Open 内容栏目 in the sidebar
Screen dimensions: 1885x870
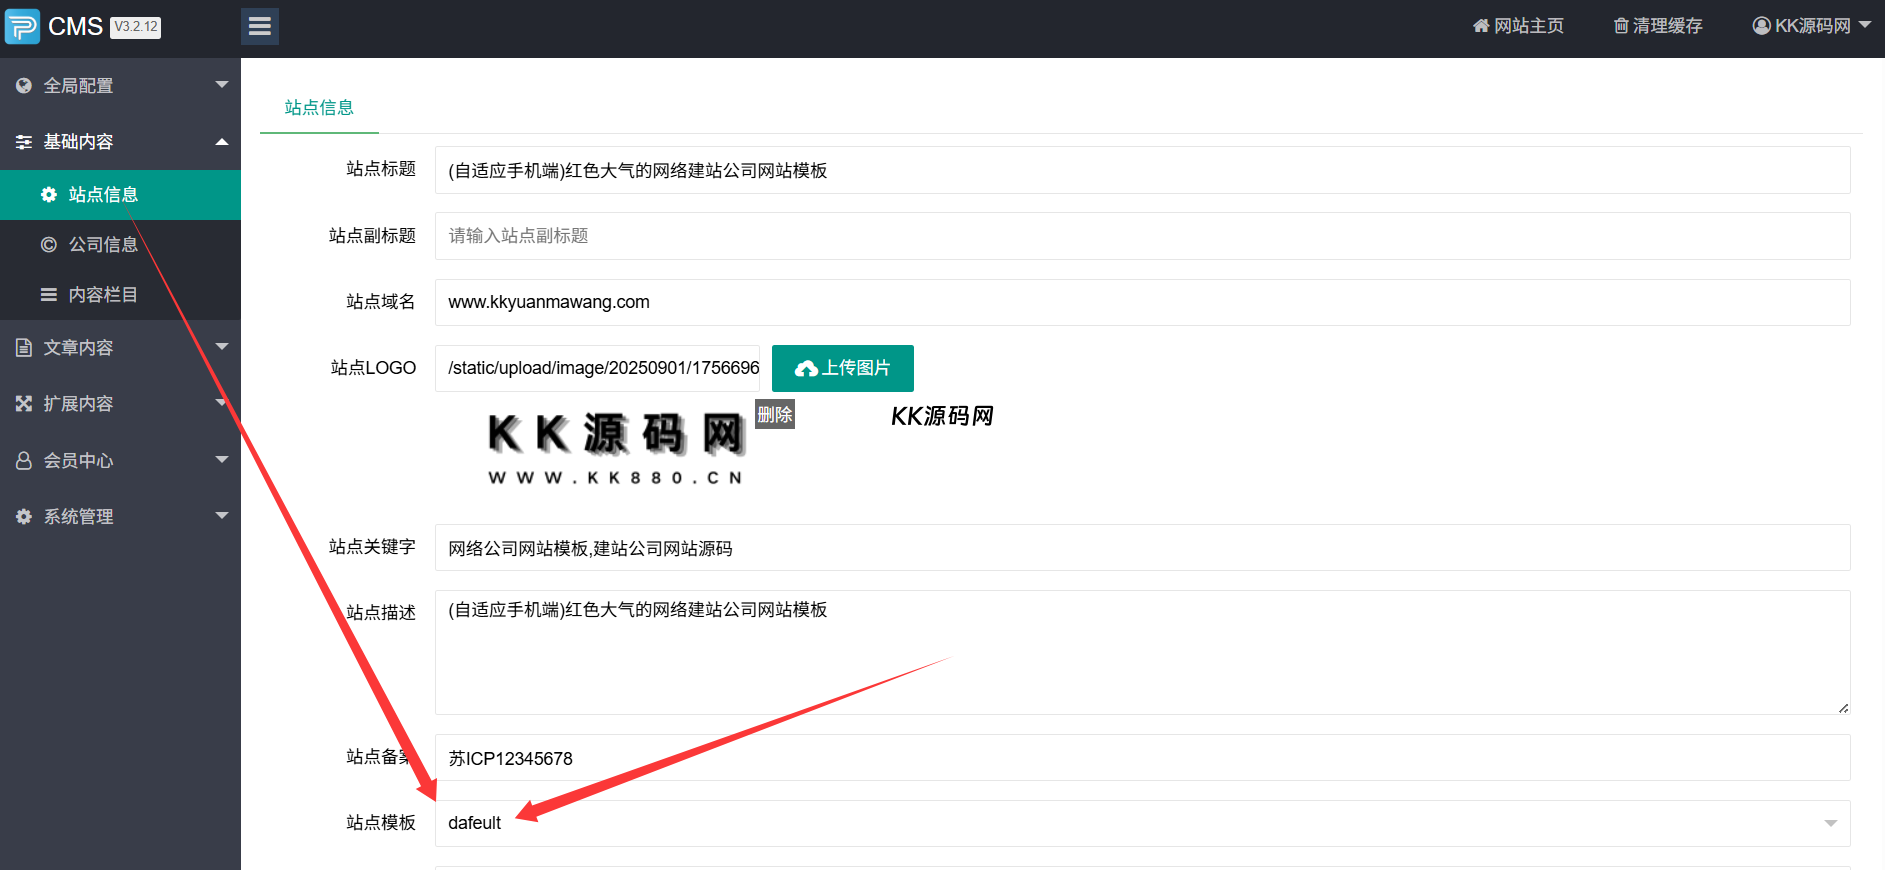[120, 295]
